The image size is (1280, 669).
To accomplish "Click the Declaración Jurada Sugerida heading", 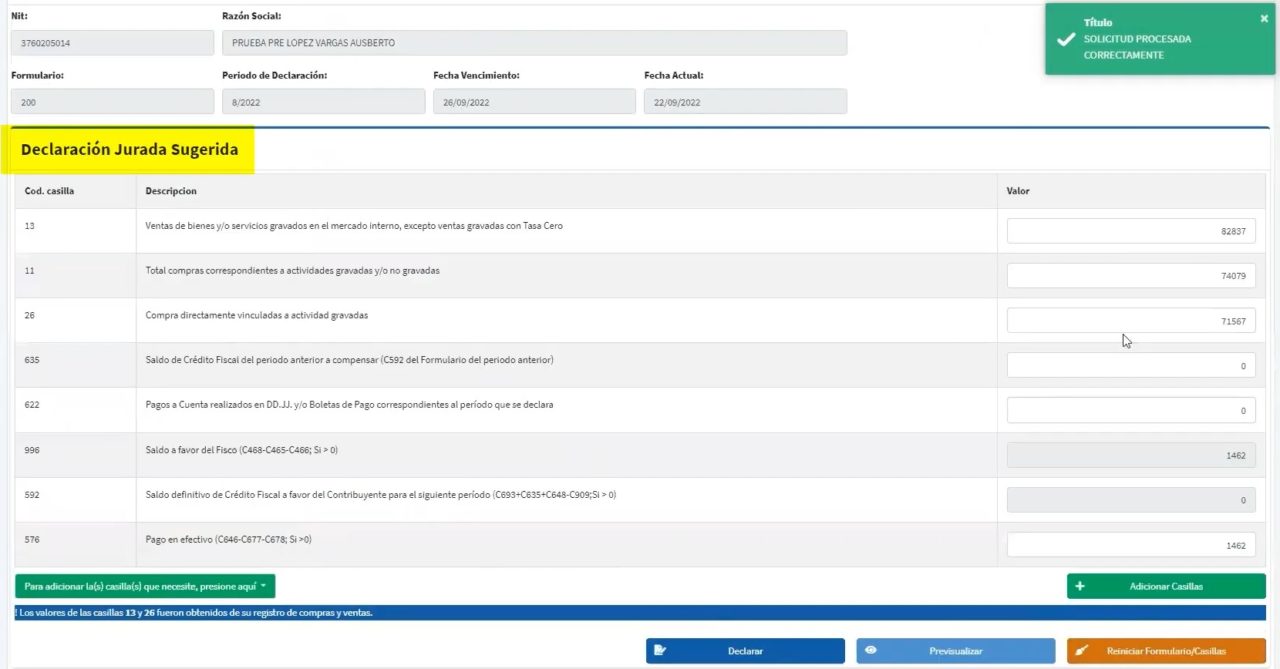I will pos(130,150).
